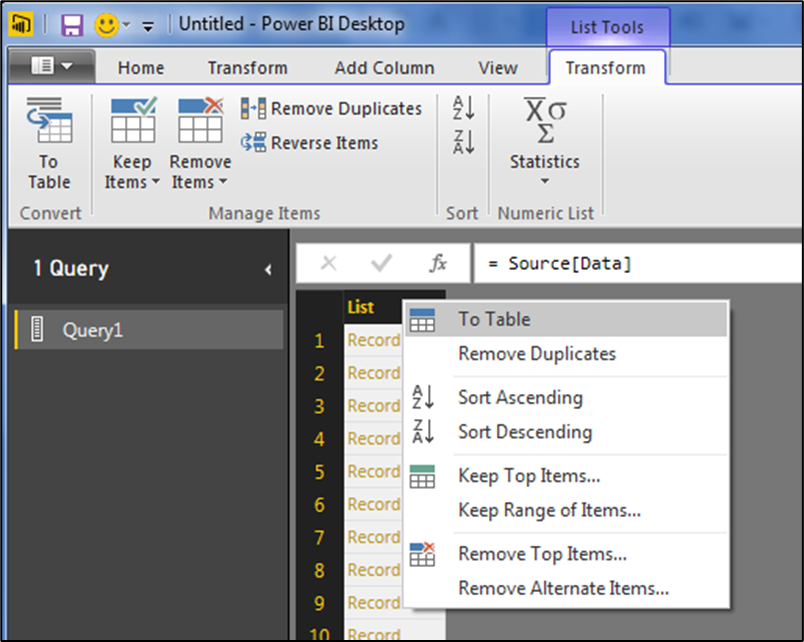Click the List column header
Viewport: 804px width, 642px height.
point(372,307)
